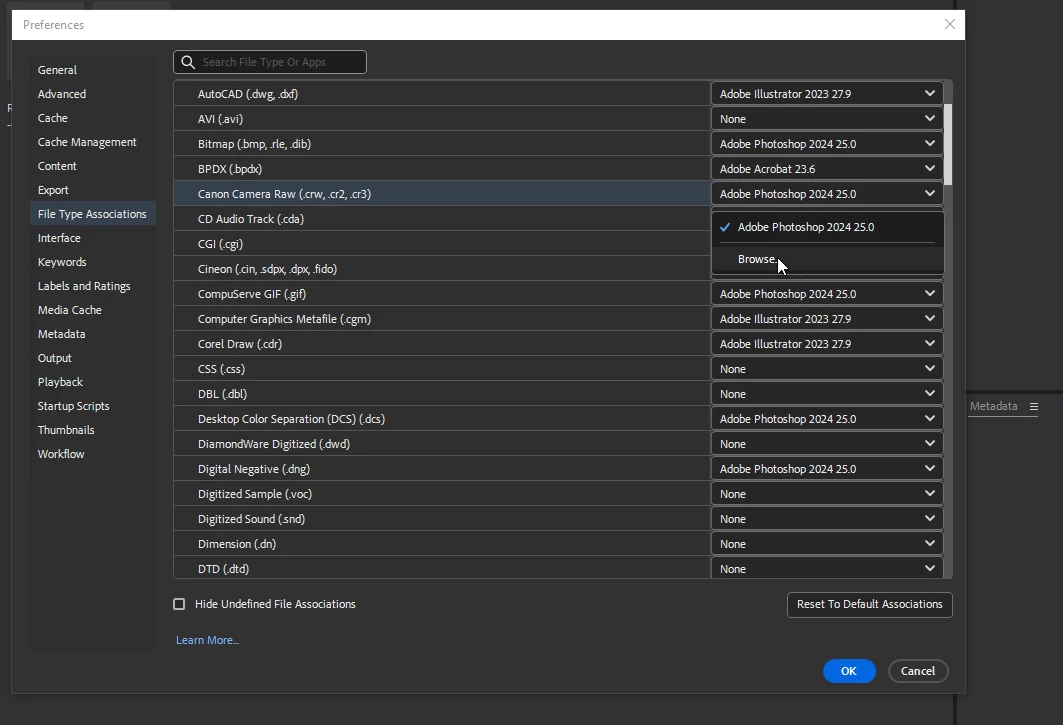
Task: Choose Browse option in dropdown menu
Action: 827,259
